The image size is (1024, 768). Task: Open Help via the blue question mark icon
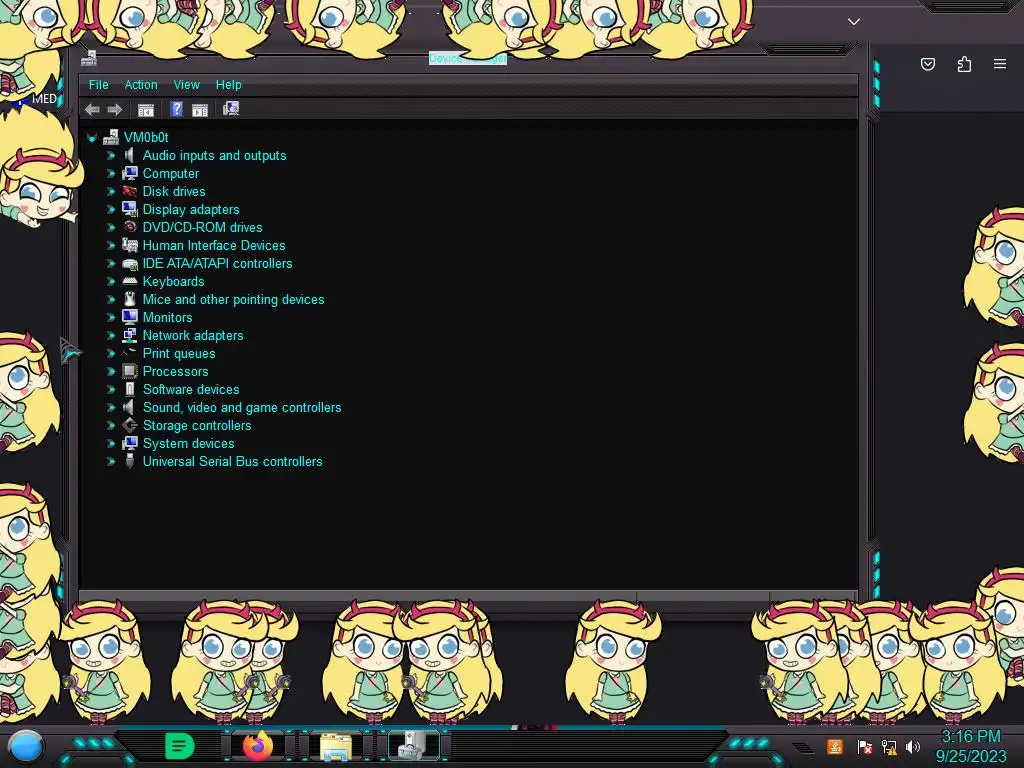(176, 109)
